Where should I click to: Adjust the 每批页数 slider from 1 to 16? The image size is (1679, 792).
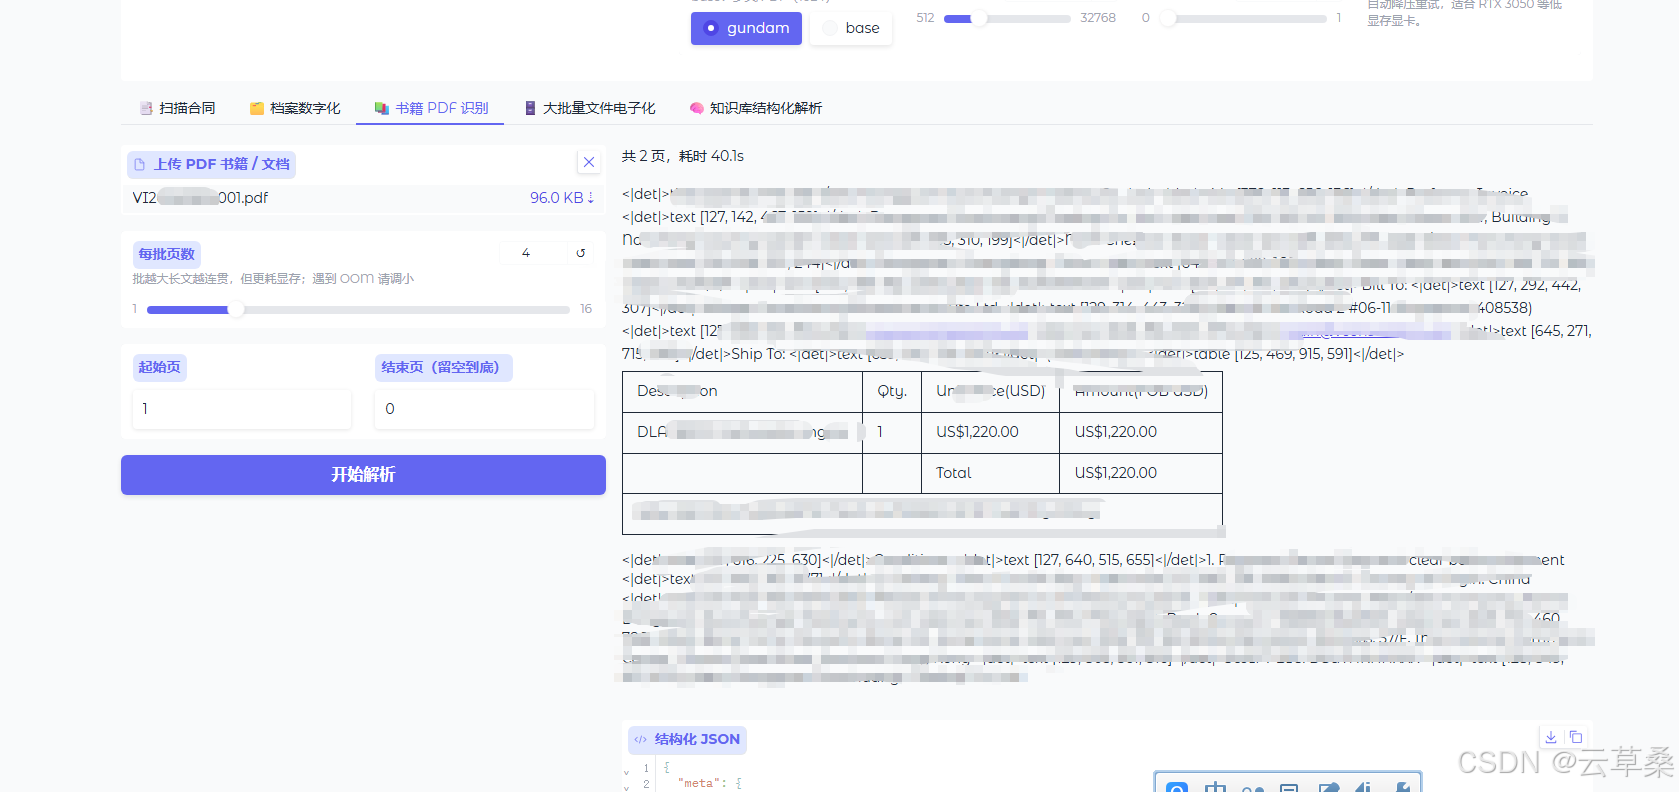click(358, 310)
